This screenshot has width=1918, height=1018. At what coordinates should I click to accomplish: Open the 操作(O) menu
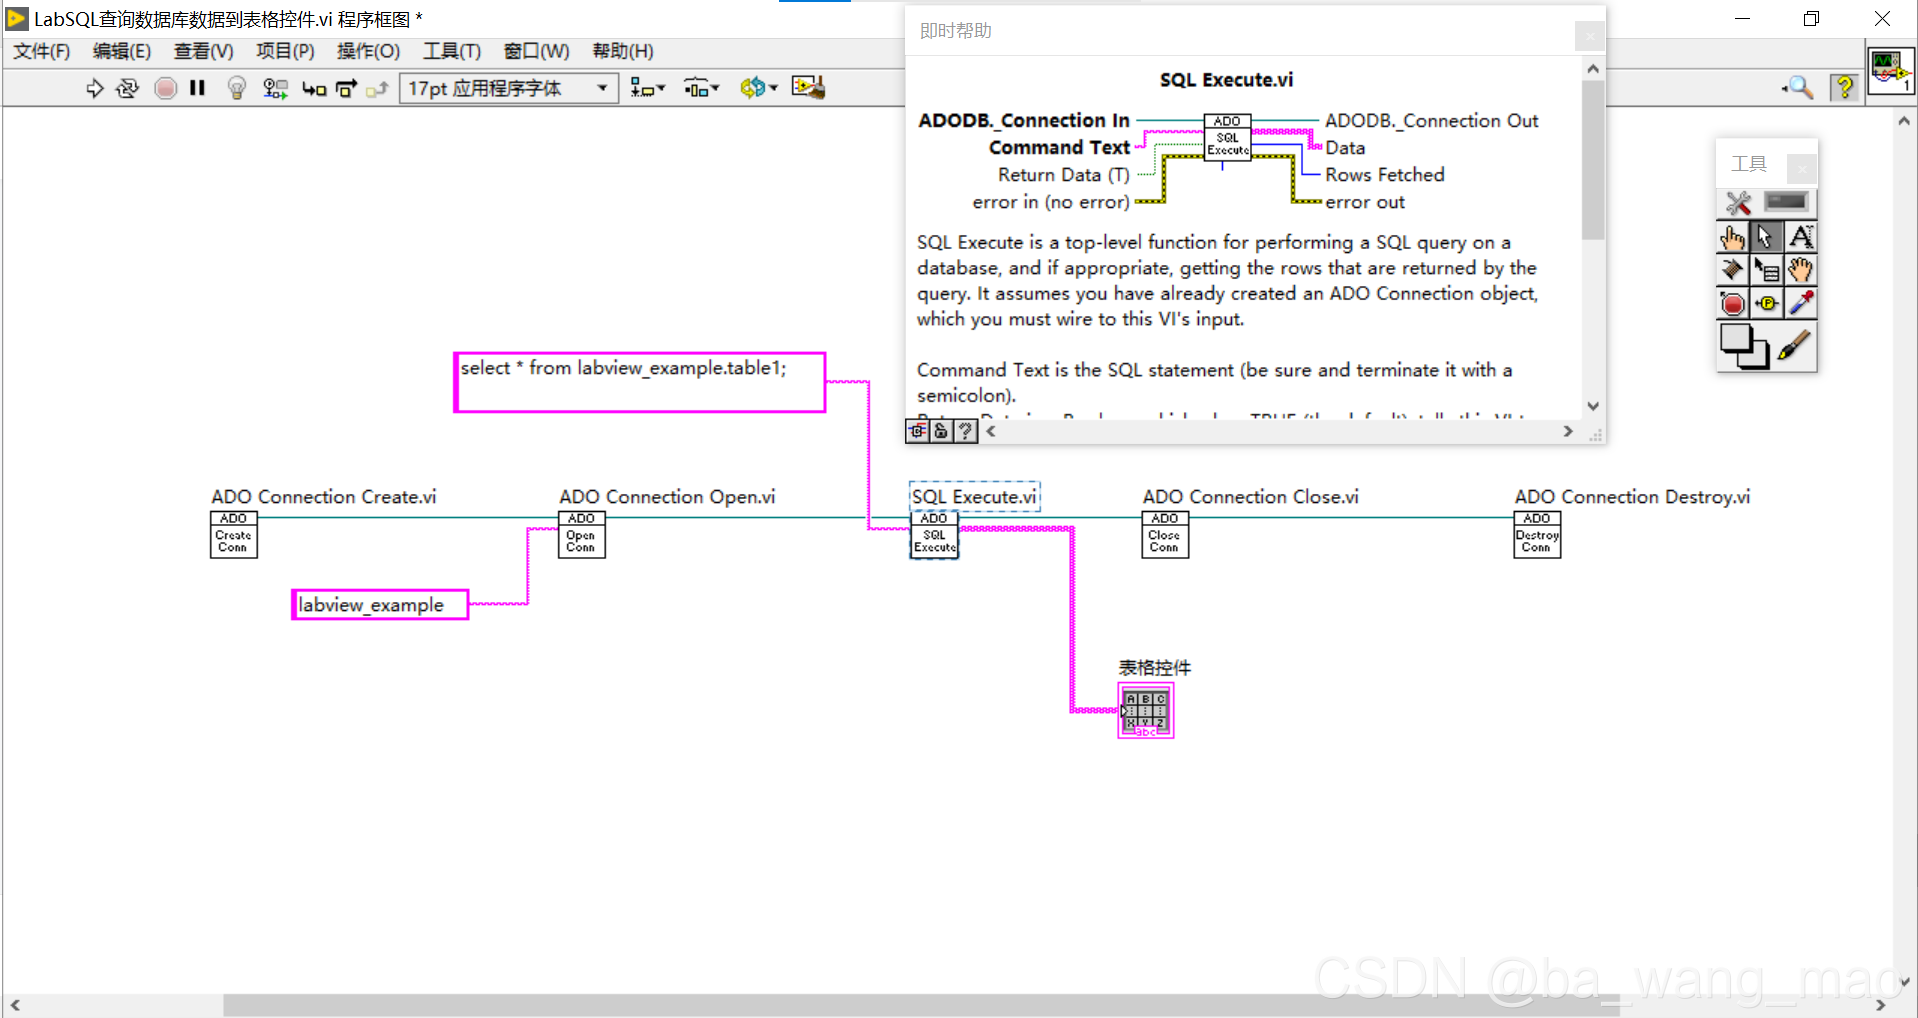point(368,51)
